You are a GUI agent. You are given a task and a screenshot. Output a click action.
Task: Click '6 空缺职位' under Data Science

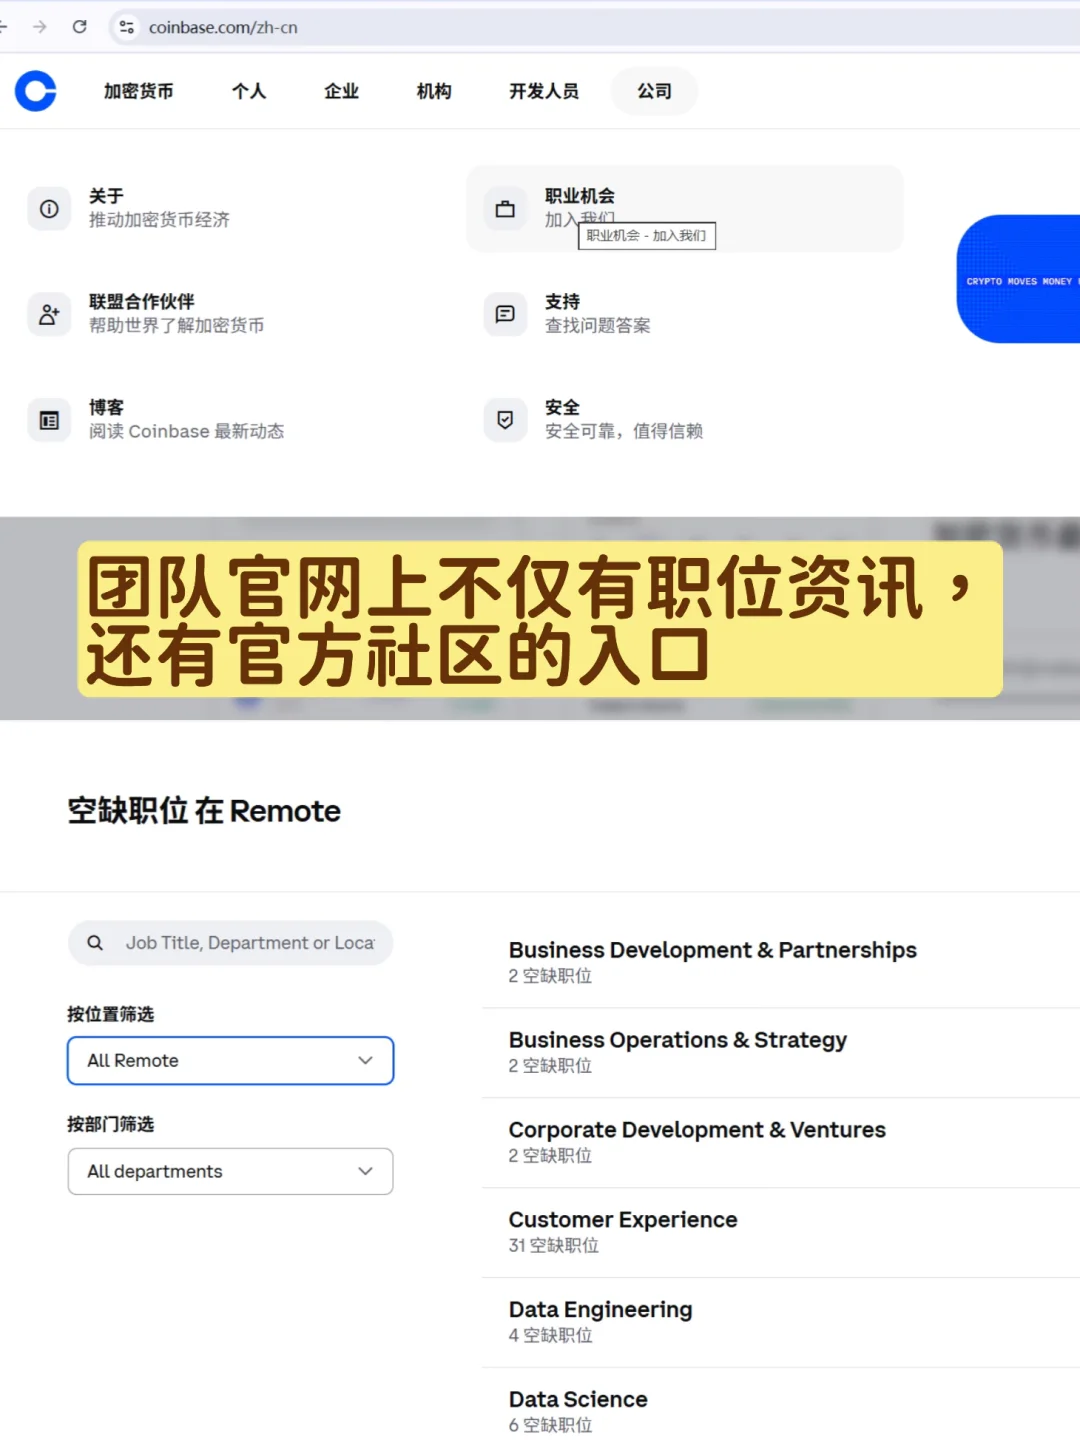coord(551,1426)
